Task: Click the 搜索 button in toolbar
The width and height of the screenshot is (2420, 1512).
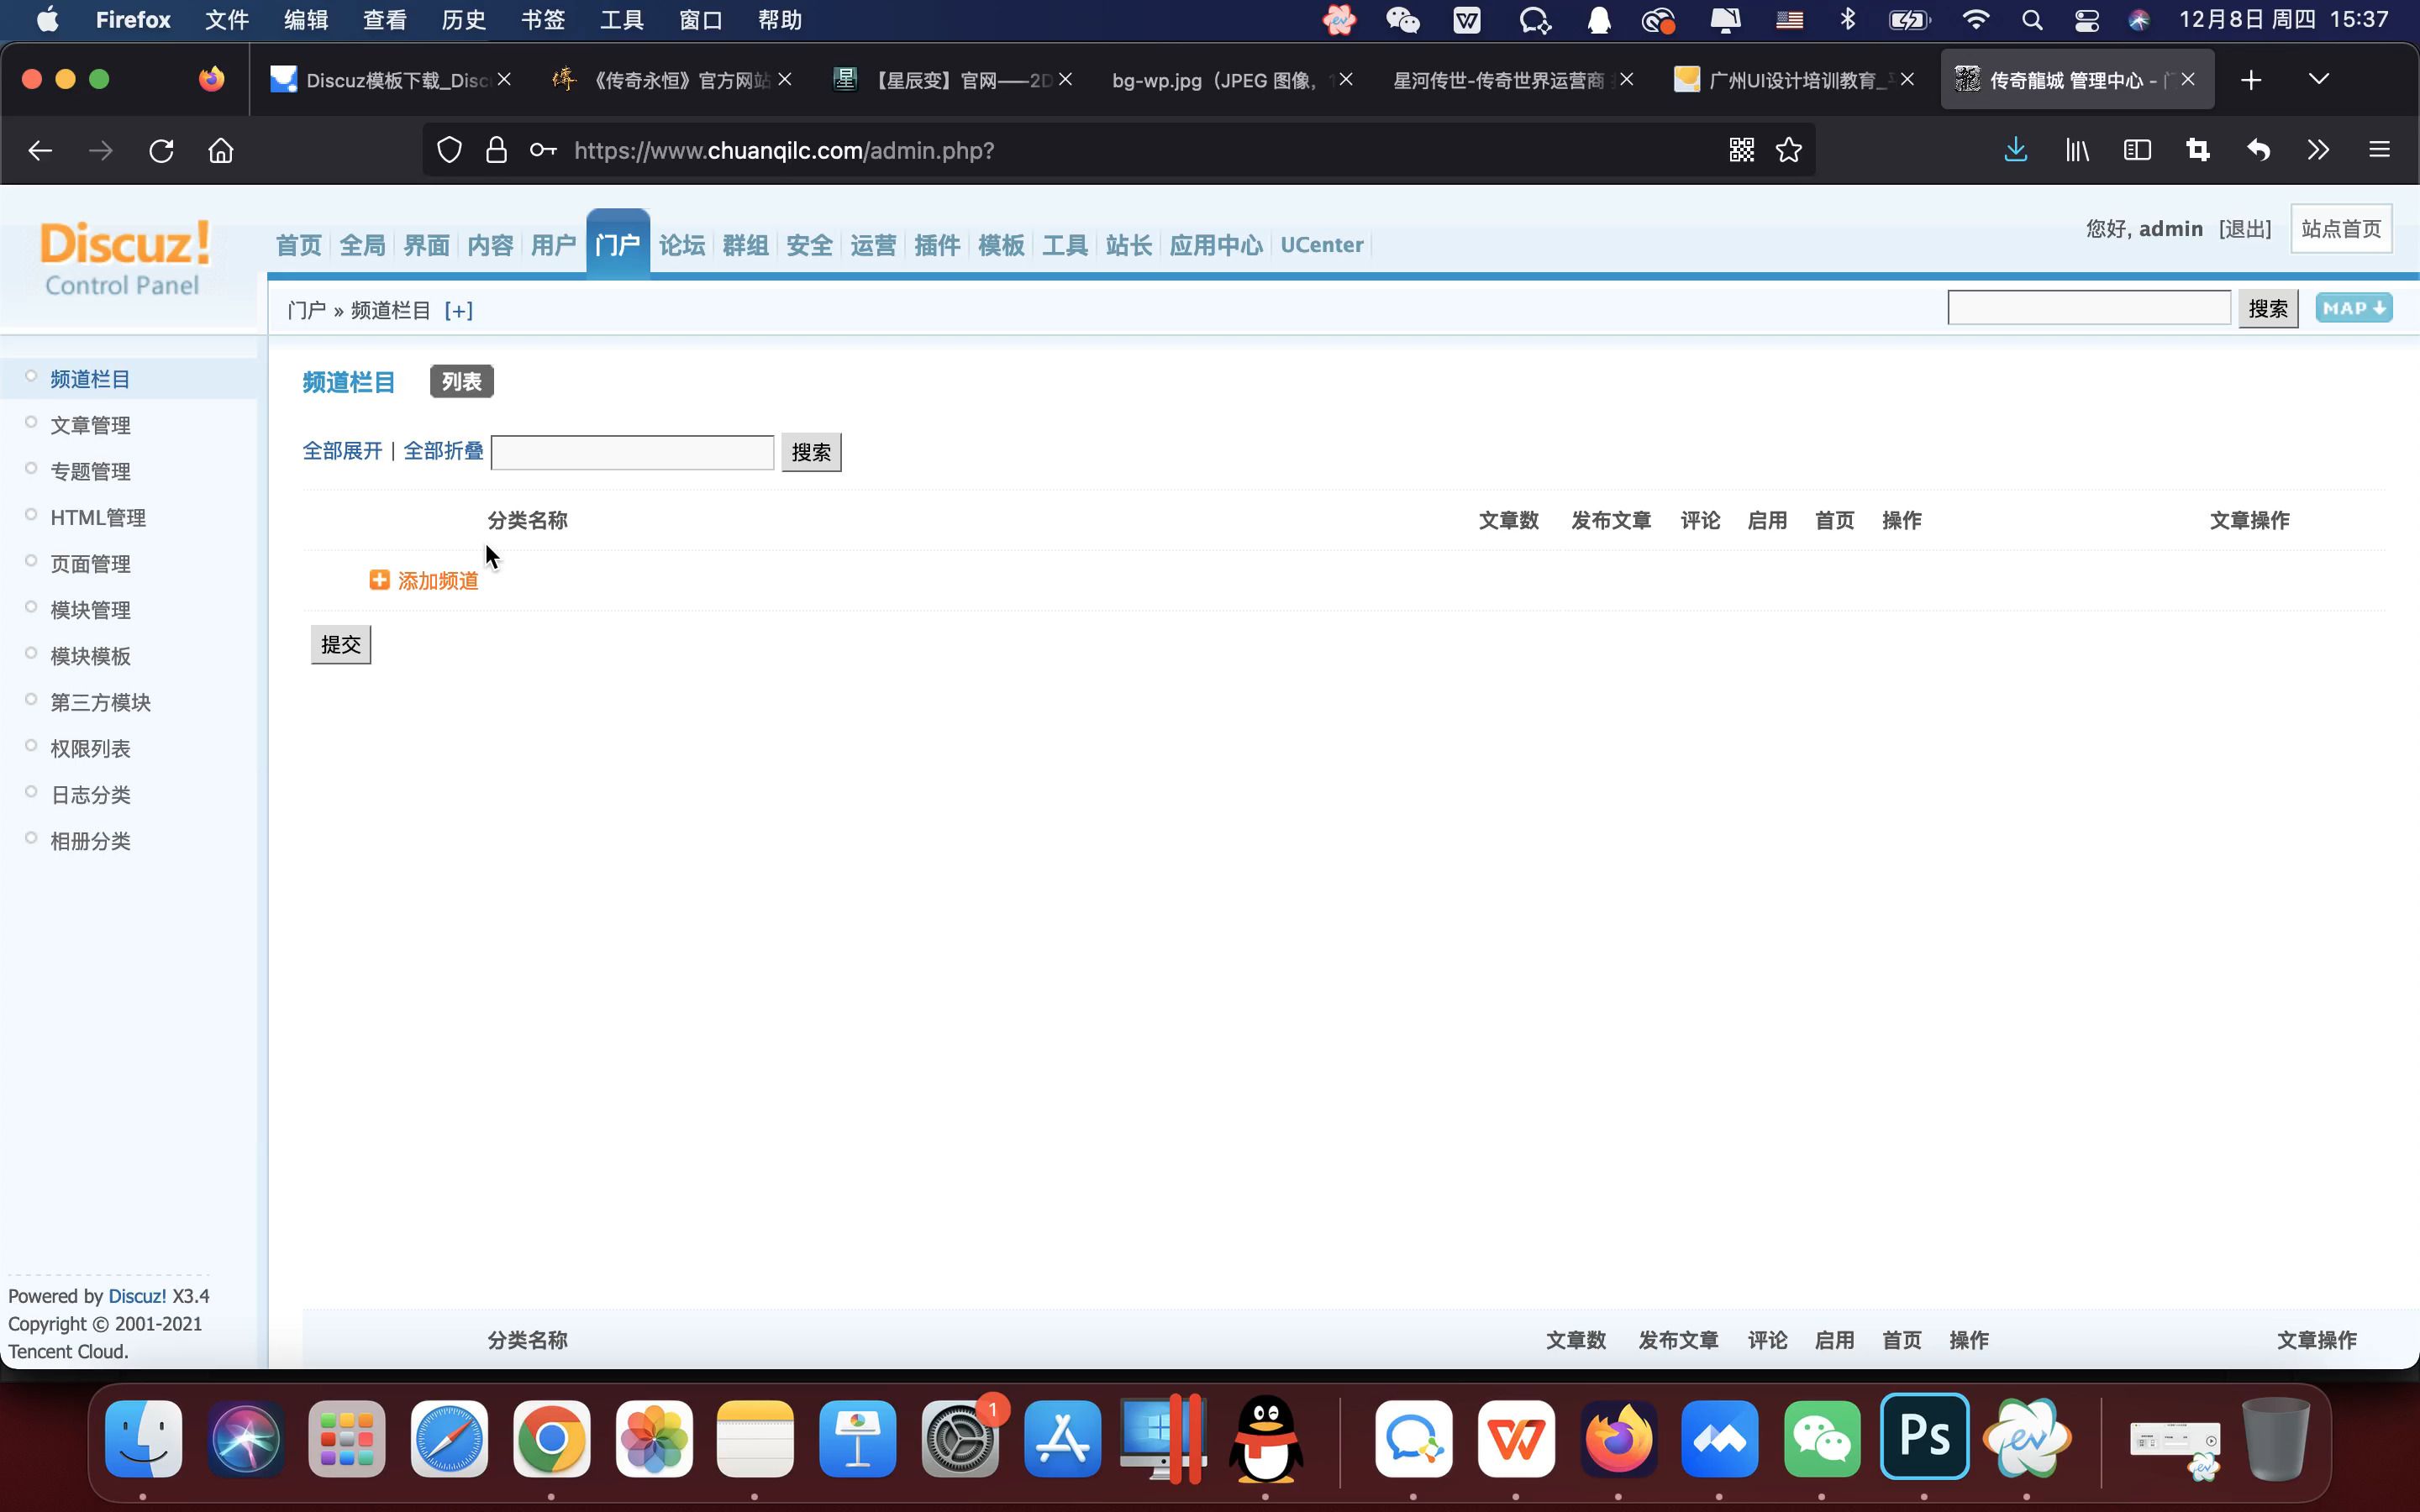Action: [x=2272, y=308]
